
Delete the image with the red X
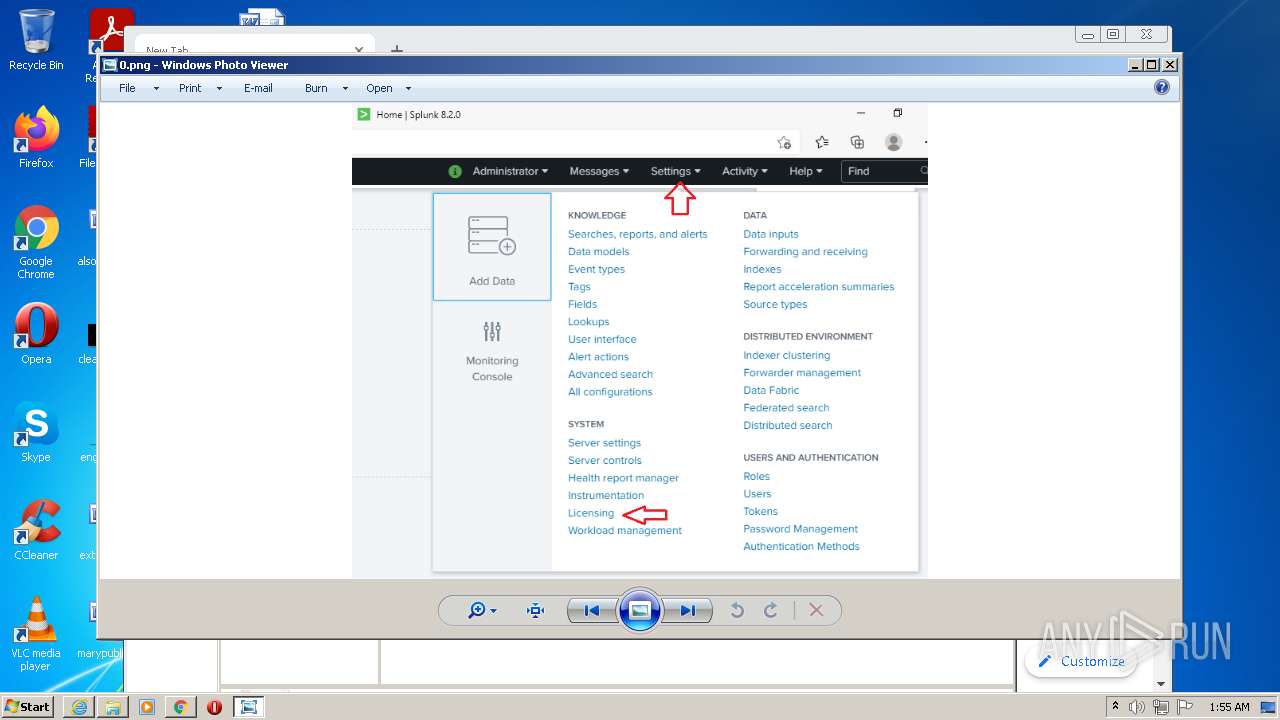click(x=816, y=610)
